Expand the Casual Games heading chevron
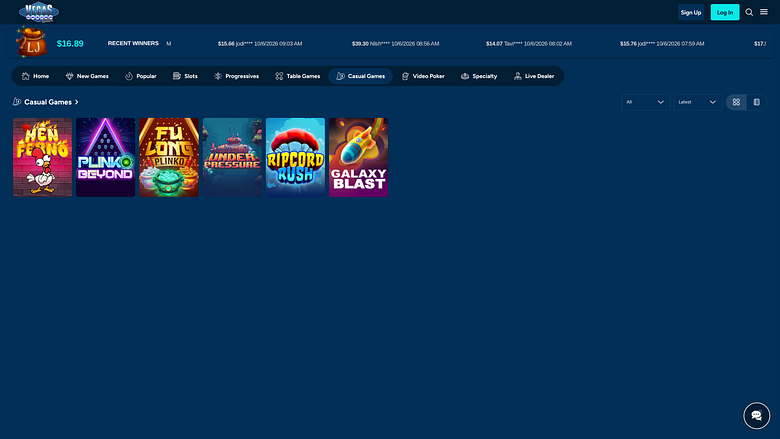780x439 pixels. pos(77,102)
